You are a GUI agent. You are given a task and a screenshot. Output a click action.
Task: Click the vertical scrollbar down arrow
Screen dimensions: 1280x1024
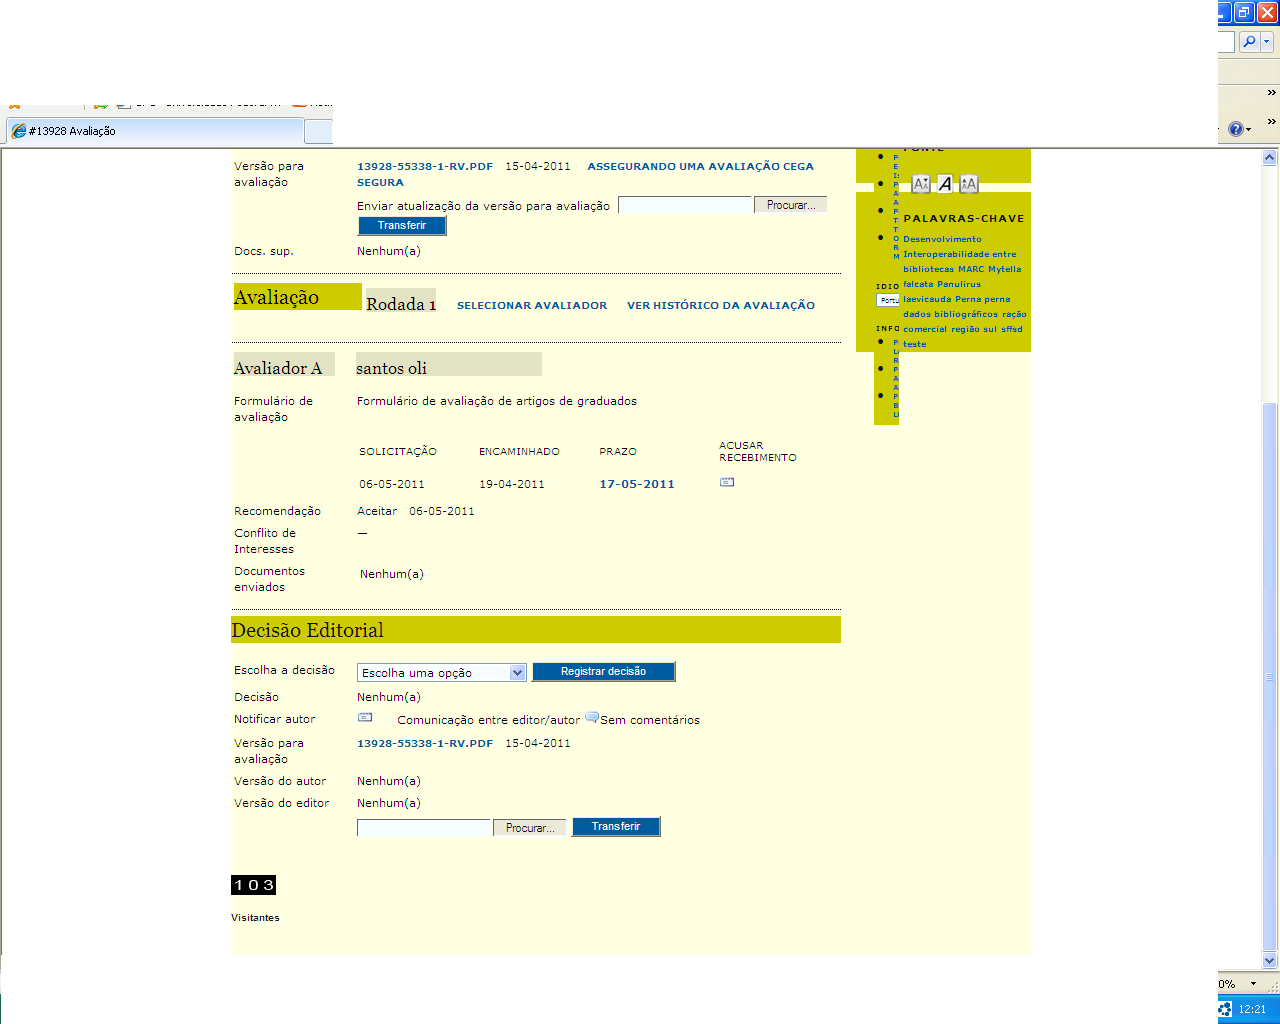(x=1270, y=961)
